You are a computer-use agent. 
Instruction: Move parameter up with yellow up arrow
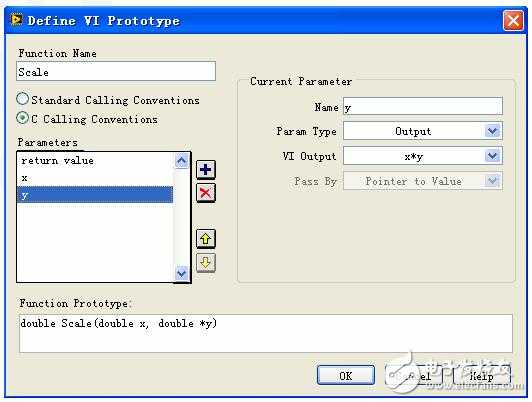tap(206, 239)
